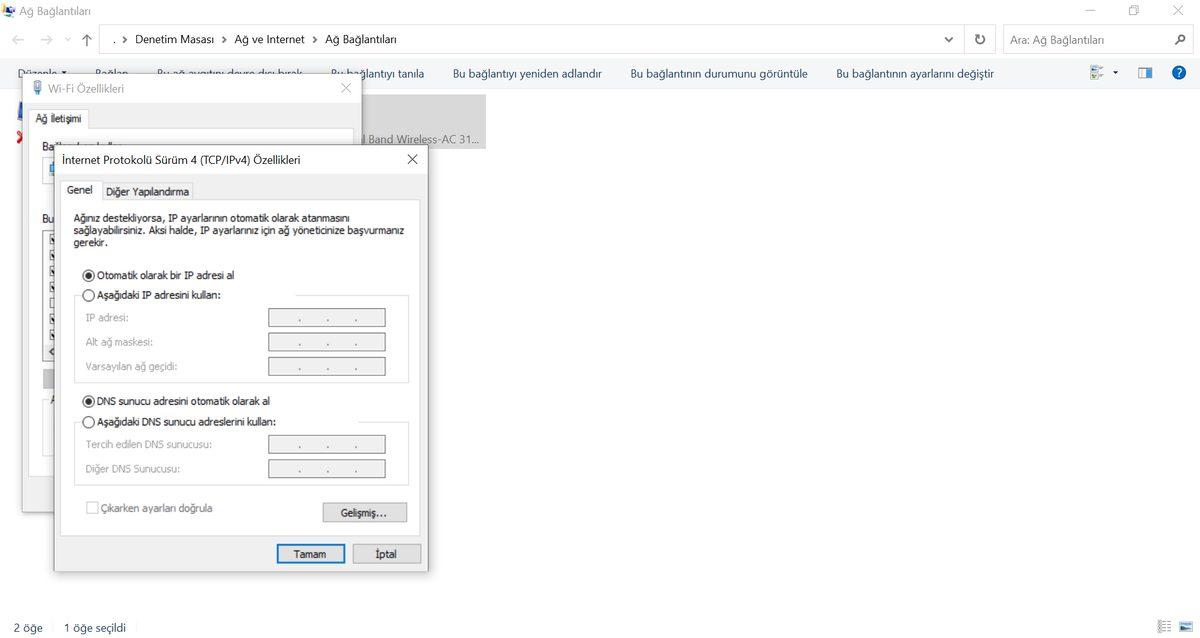Click the change view layout icon
1200x638 pixels.
[1097, 73]
